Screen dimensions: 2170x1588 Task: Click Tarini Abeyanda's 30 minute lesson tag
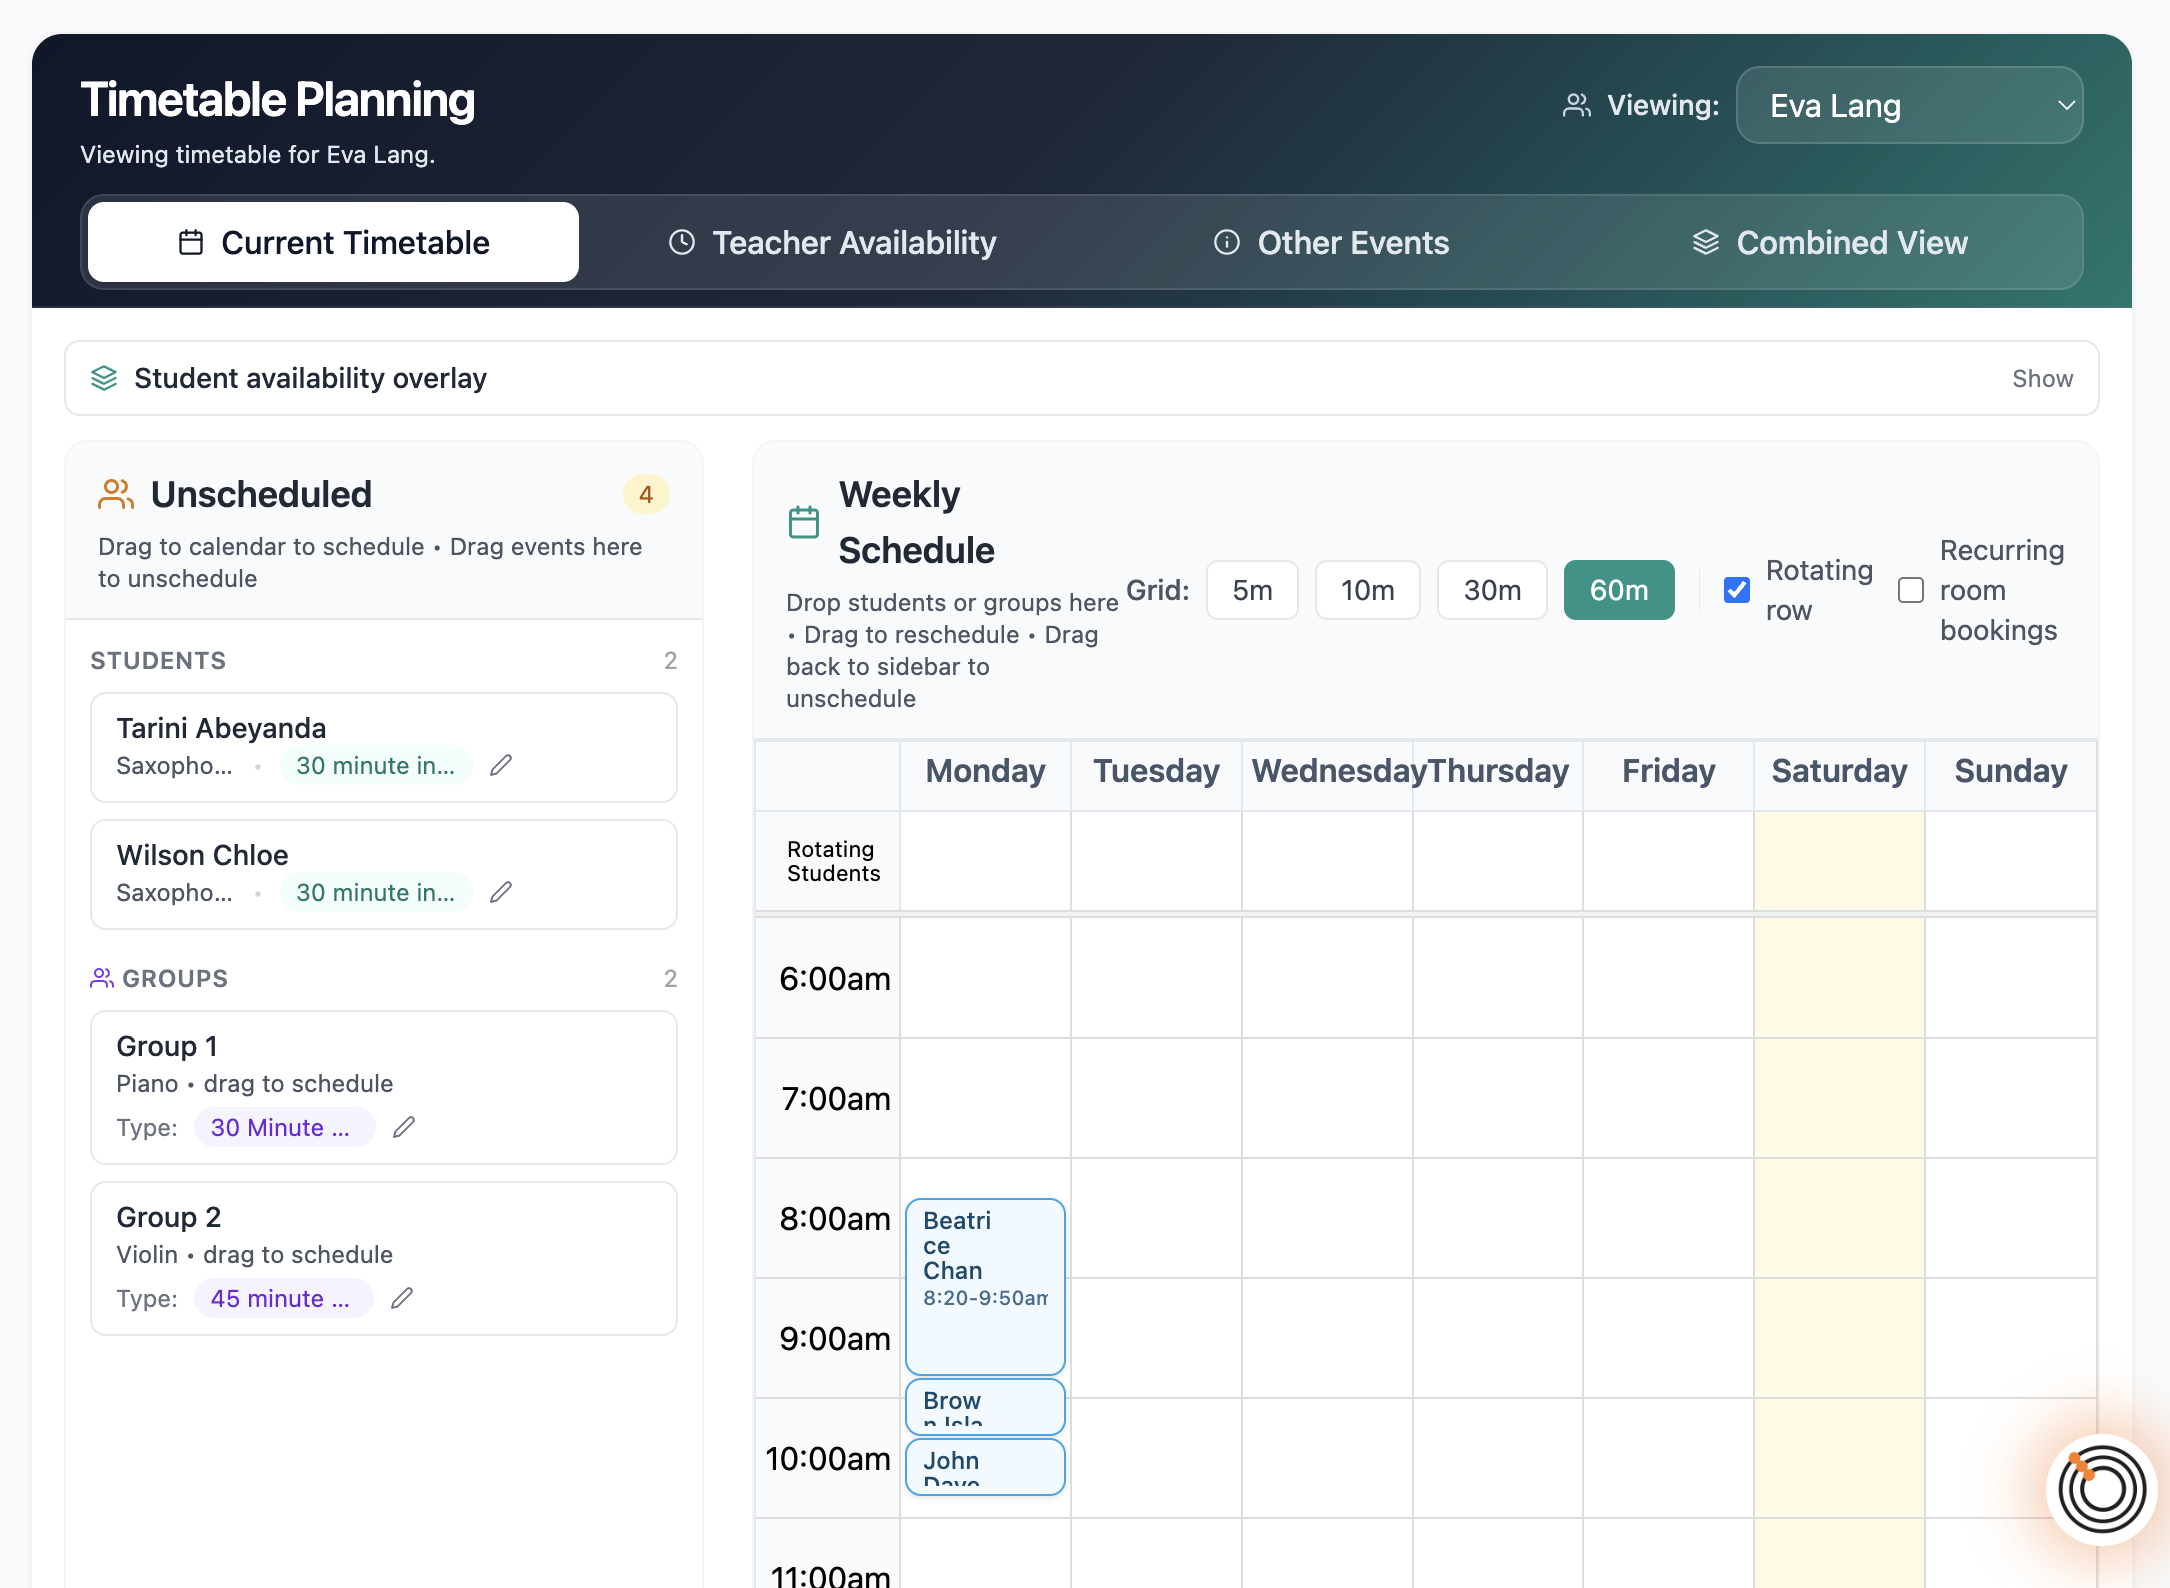click(376, 765)
